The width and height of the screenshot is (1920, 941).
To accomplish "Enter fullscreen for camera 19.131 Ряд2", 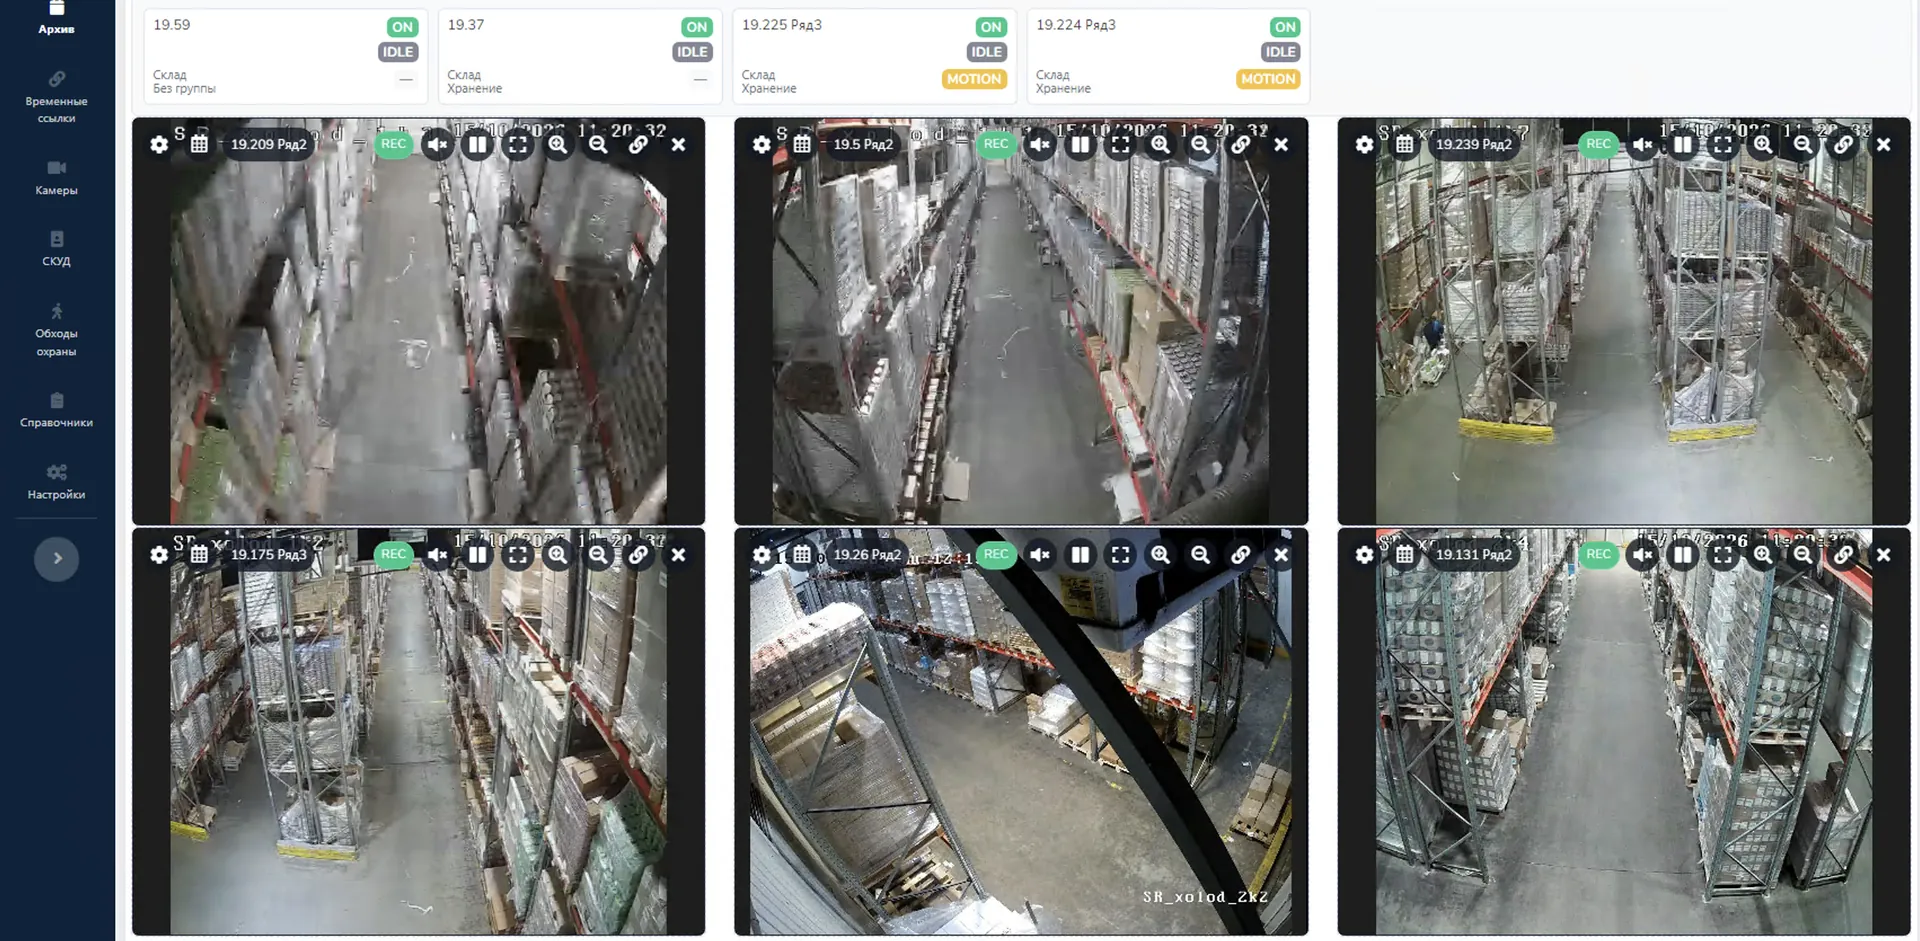I will [1723, 555].
